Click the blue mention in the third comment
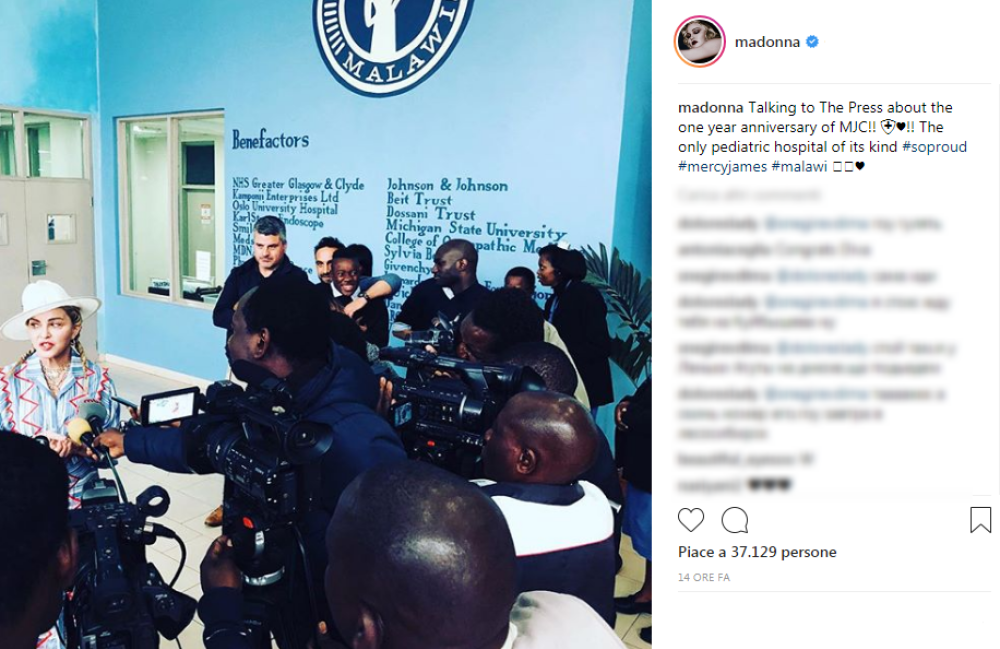The image size is (1000, 649). pyautogui.click(x=822, y=276)
